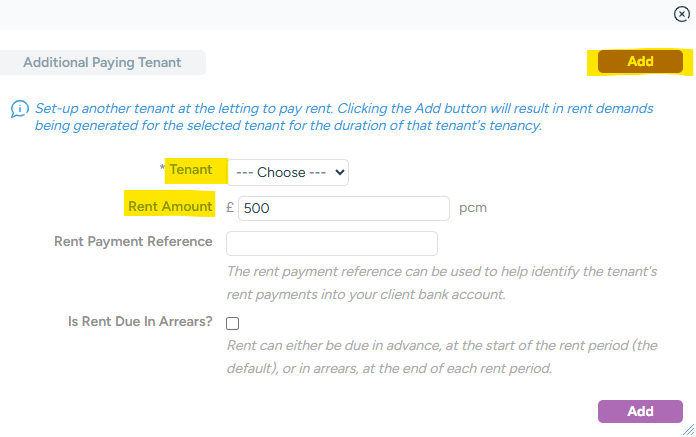
Task: Click the highlighted Rent Amount label
Action: pos(170,206)
